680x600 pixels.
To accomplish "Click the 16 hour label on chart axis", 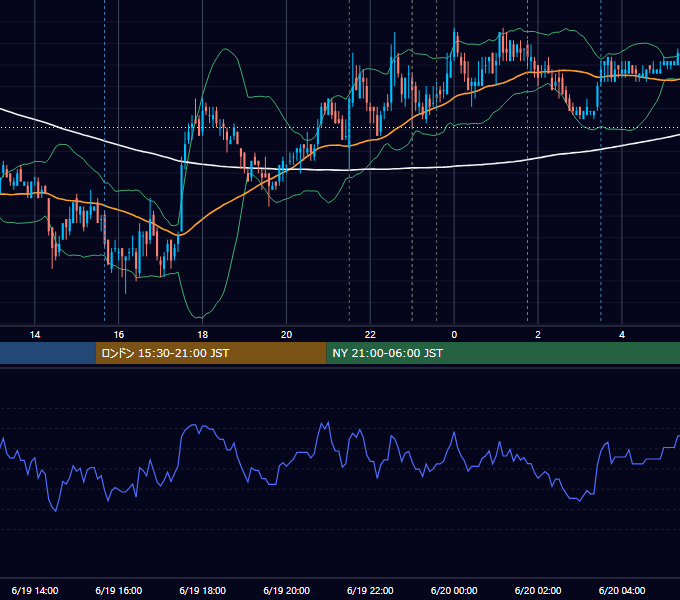I will coord(118,335).
